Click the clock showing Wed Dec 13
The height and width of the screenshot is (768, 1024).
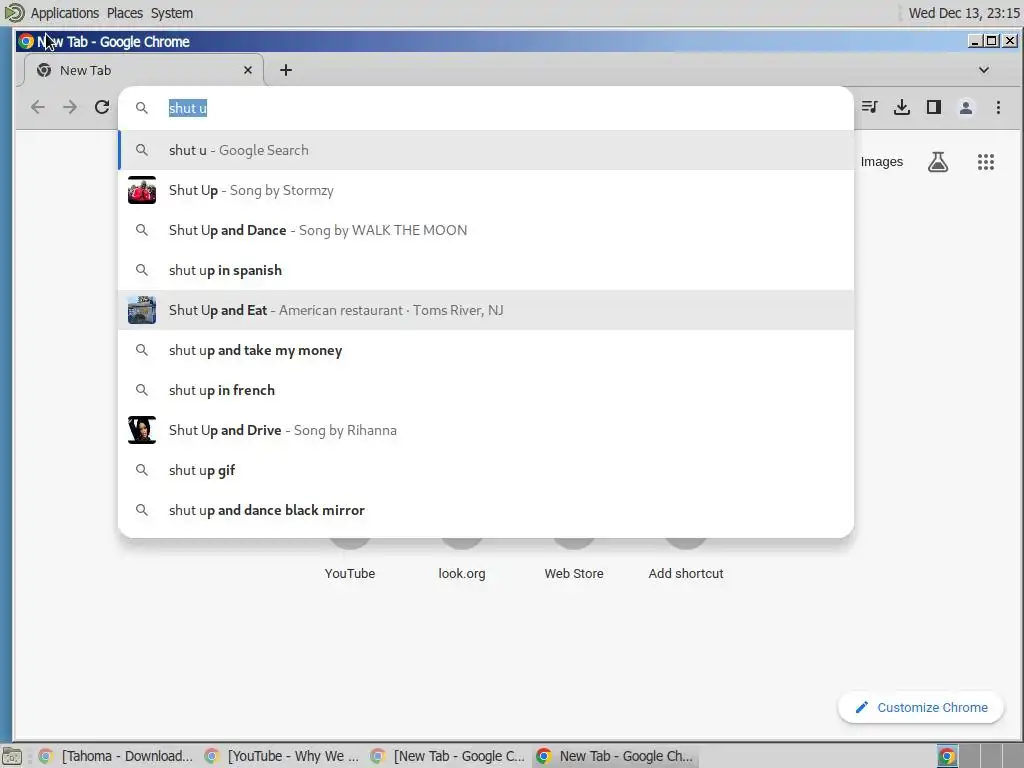click(964, 13)
